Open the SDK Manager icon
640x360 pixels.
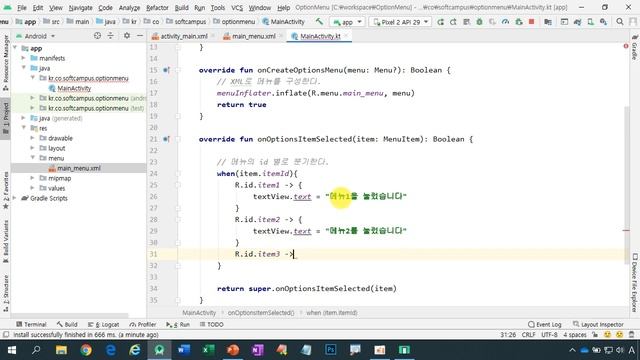[x=603, y=22]
